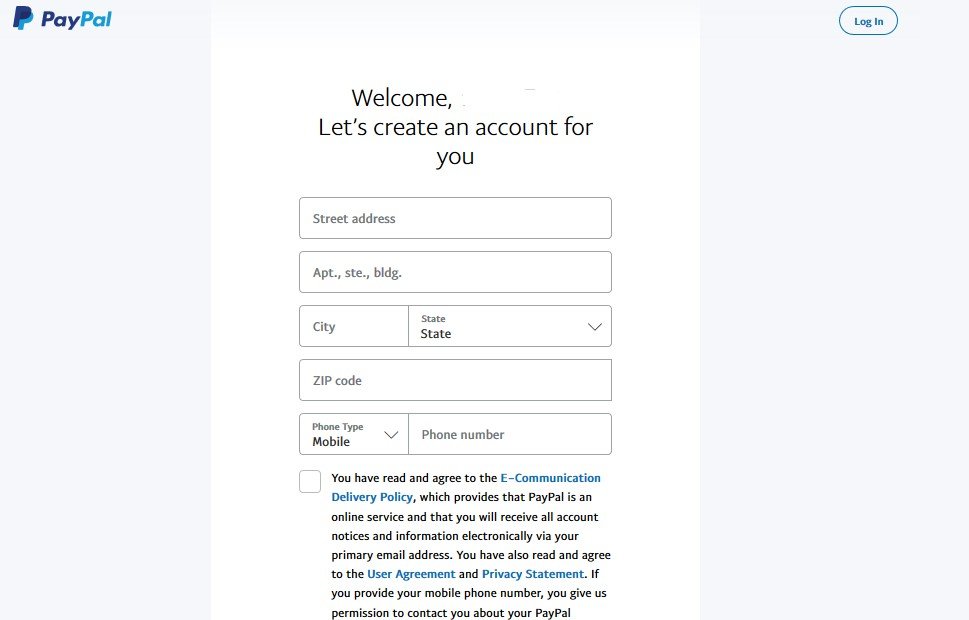
Task: Click the Mobile value in Phone Type
Action: 331,441
